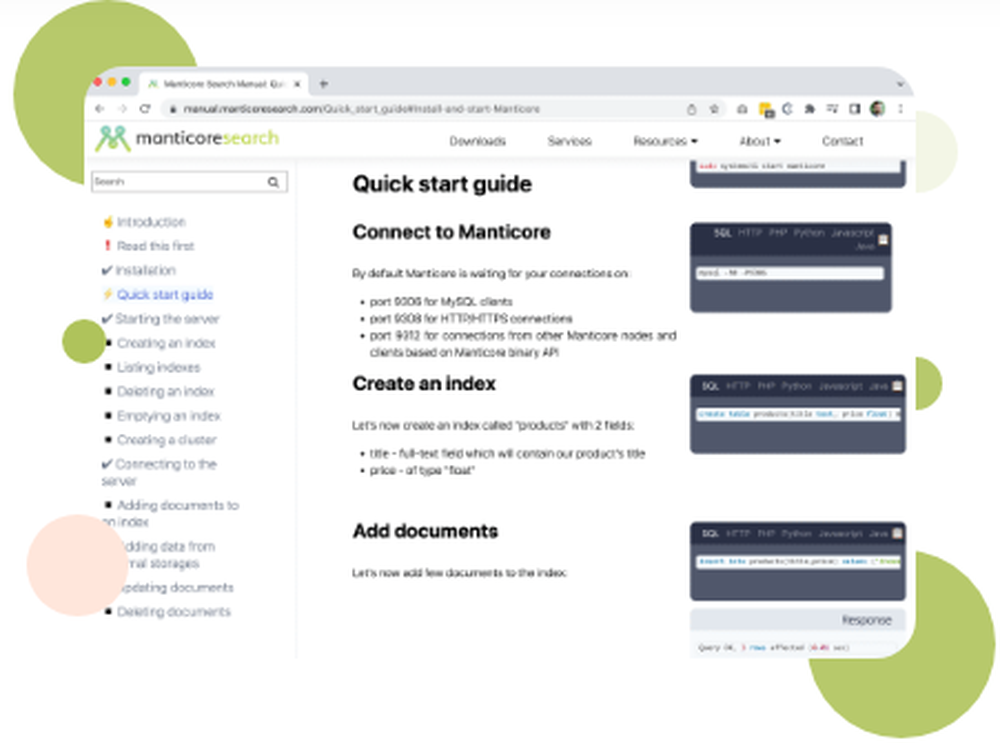Copy the Create an index code example
Viewport: 1000px width, 756px height.
[897, 386]
